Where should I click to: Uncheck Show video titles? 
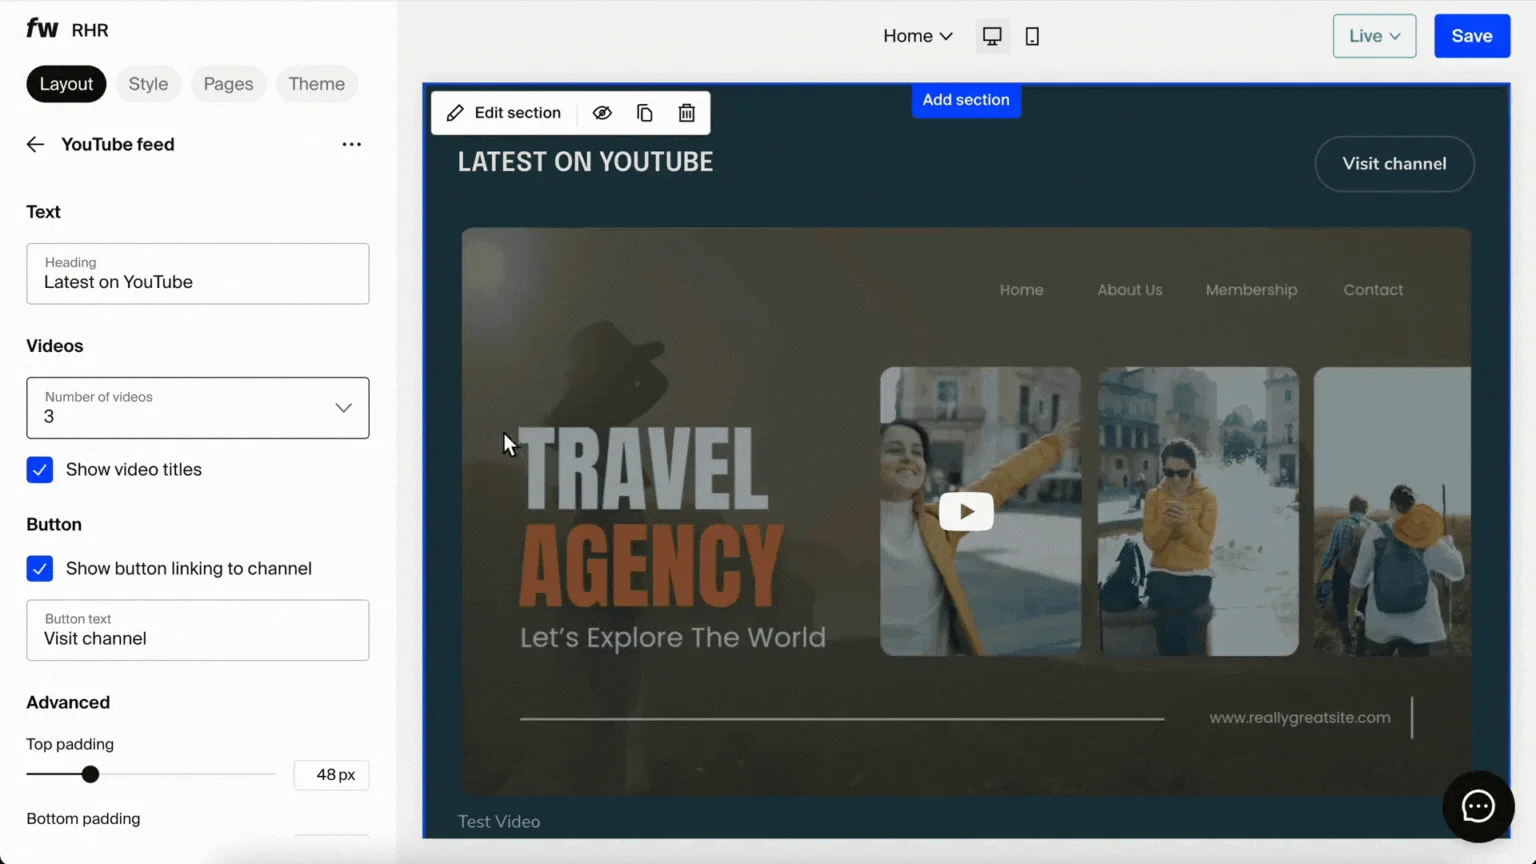(x=40, y=470)
